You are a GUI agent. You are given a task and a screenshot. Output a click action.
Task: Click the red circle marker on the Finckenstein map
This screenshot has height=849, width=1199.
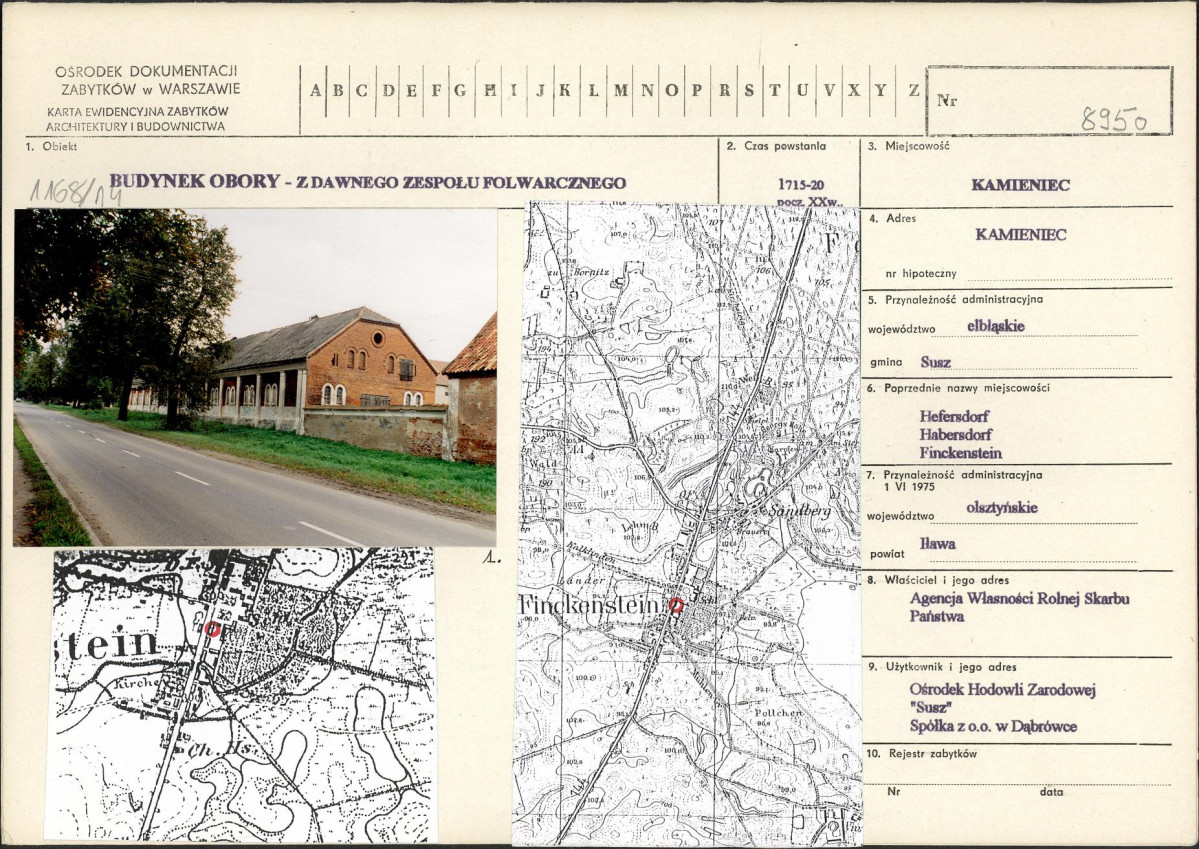point(676,606)
